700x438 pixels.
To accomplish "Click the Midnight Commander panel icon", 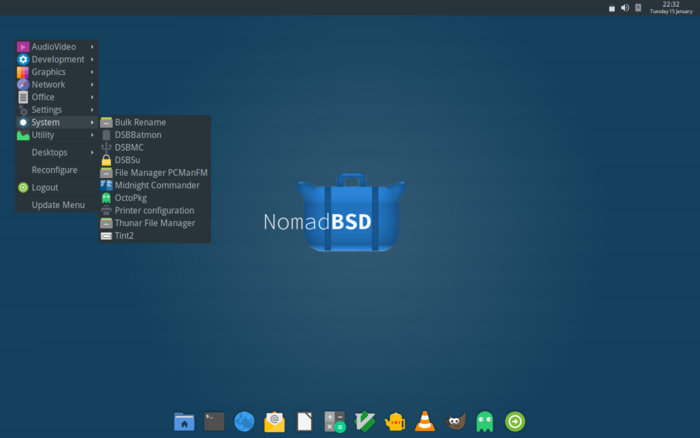I will click(x=106, y=185).
